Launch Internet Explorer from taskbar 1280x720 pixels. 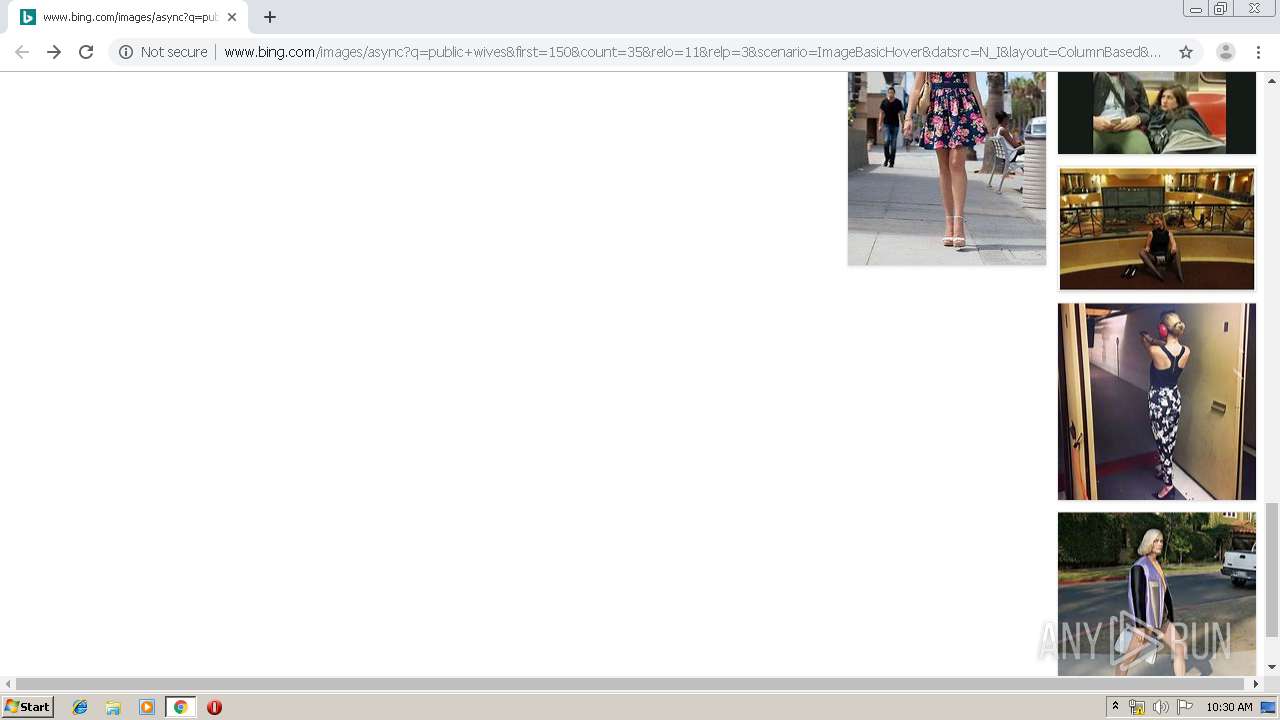(x=80, y=707)
